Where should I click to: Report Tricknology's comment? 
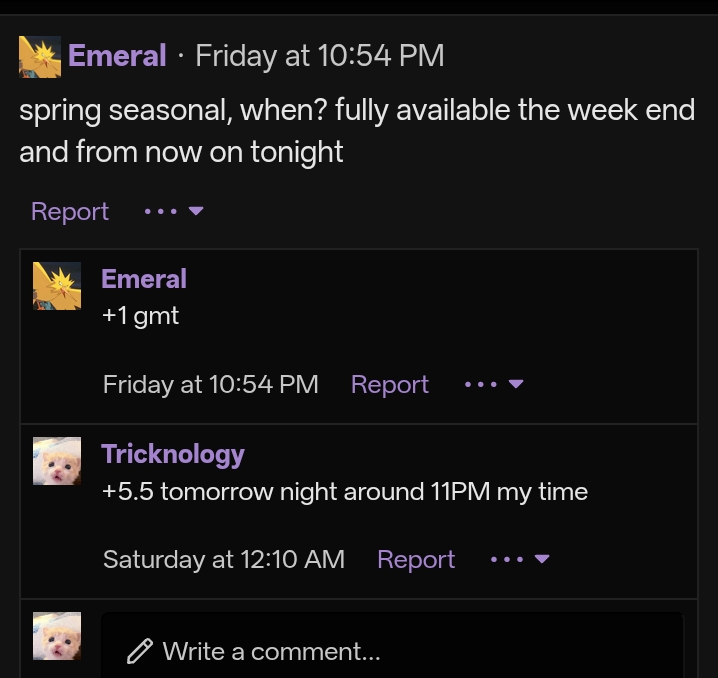click(x=416, y=560)
